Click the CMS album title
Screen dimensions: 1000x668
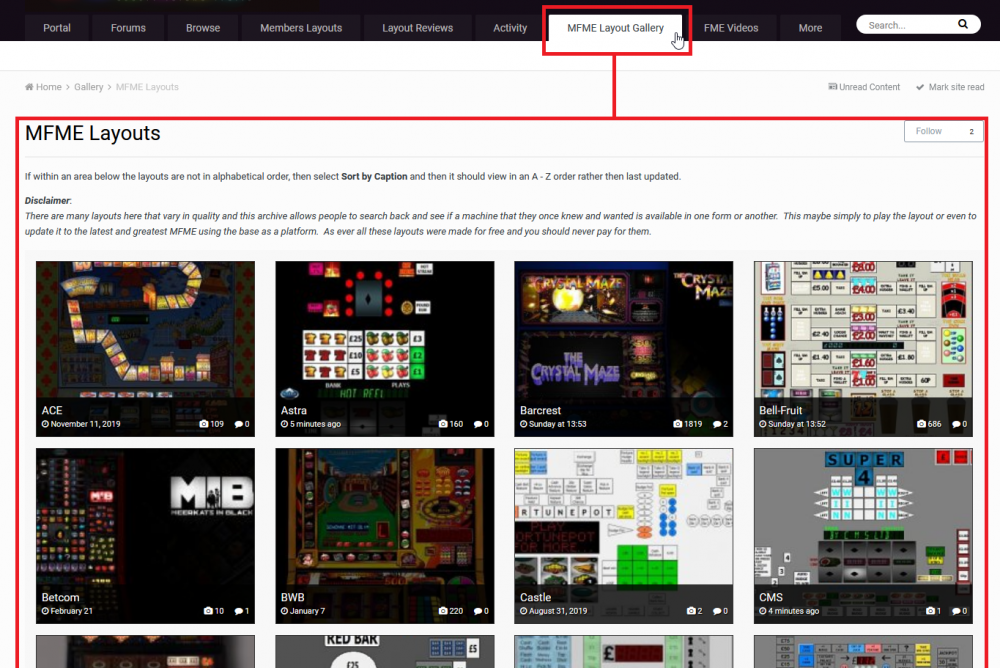click(x=770, y=597)
